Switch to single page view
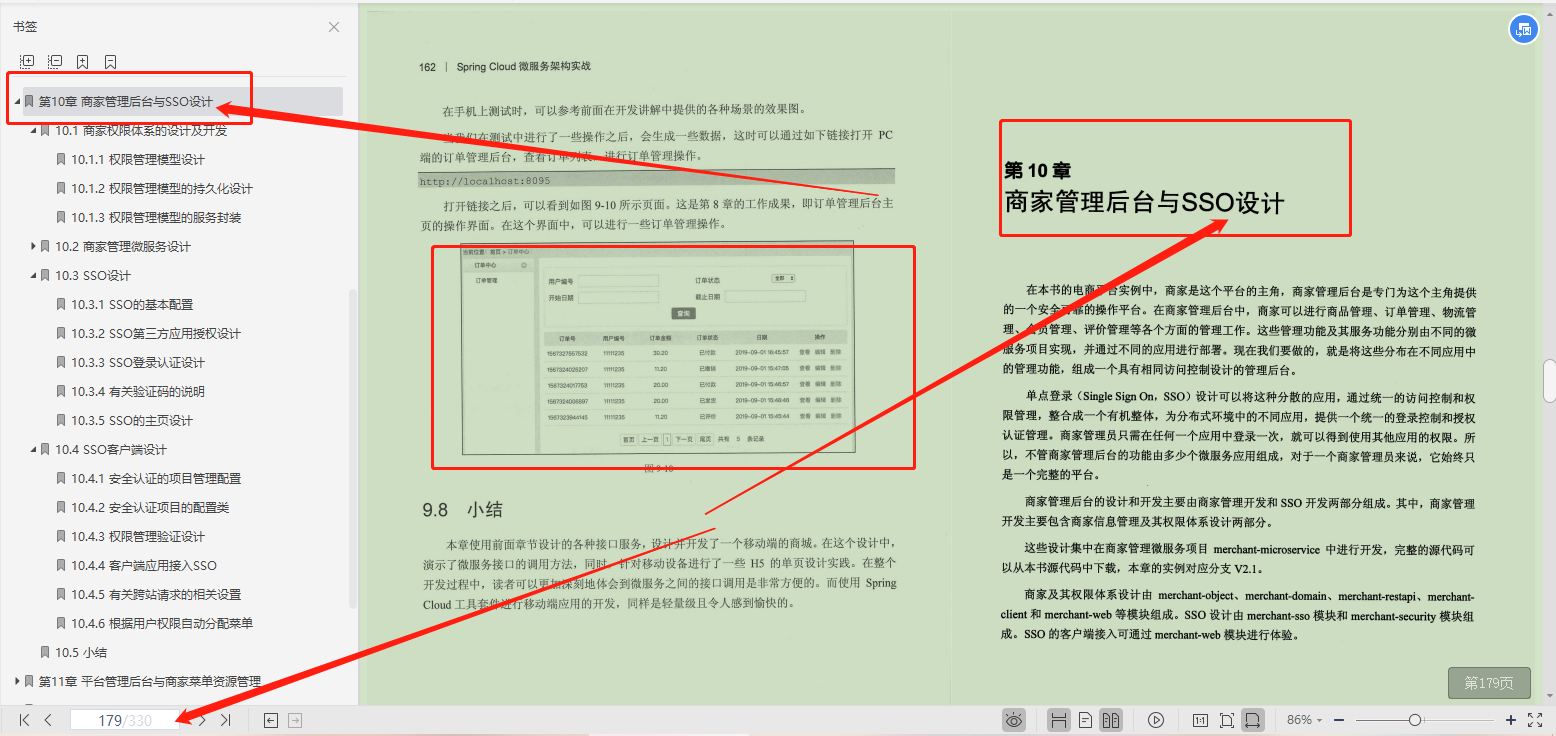Screen dimensions: 1556x736 (x=1085, y=720)
